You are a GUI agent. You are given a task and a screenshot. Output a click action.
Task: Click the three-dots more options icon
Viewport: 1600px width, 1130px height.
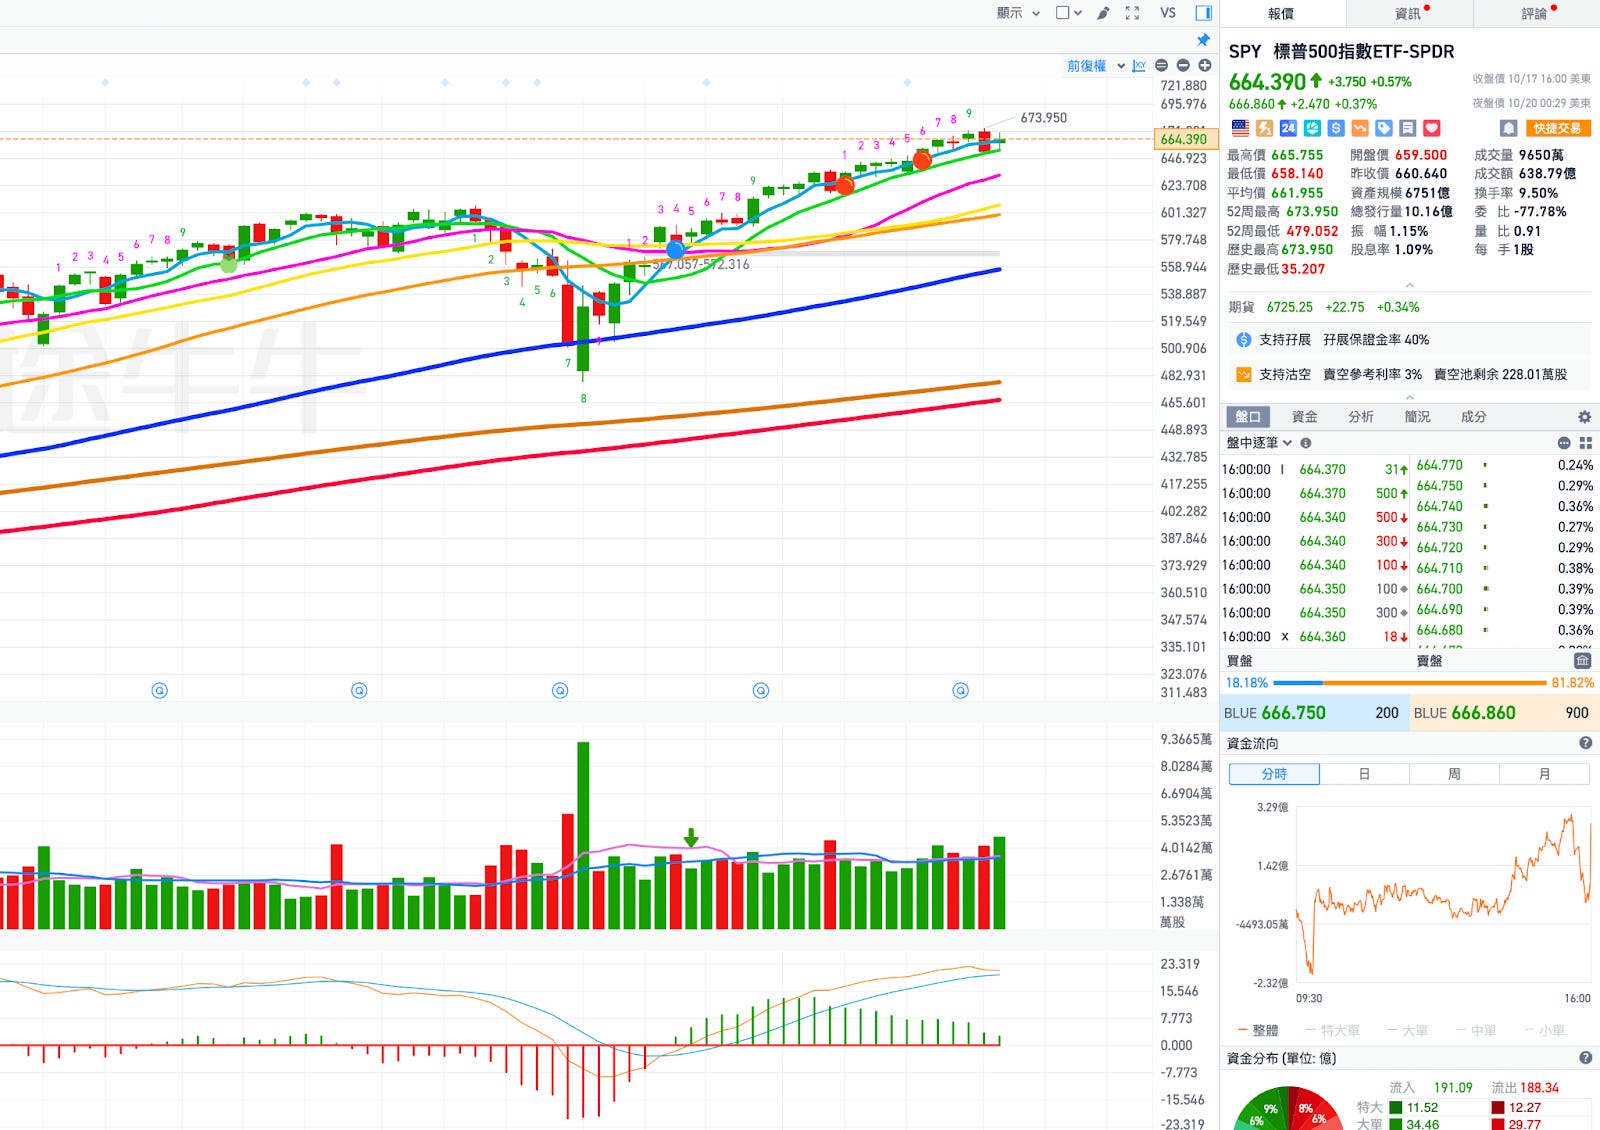(1564, 443)
